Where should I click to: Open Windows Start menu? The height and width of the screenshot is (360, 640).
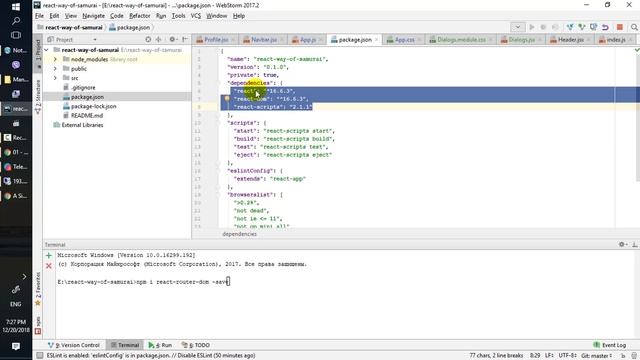(x=16, y=7)
